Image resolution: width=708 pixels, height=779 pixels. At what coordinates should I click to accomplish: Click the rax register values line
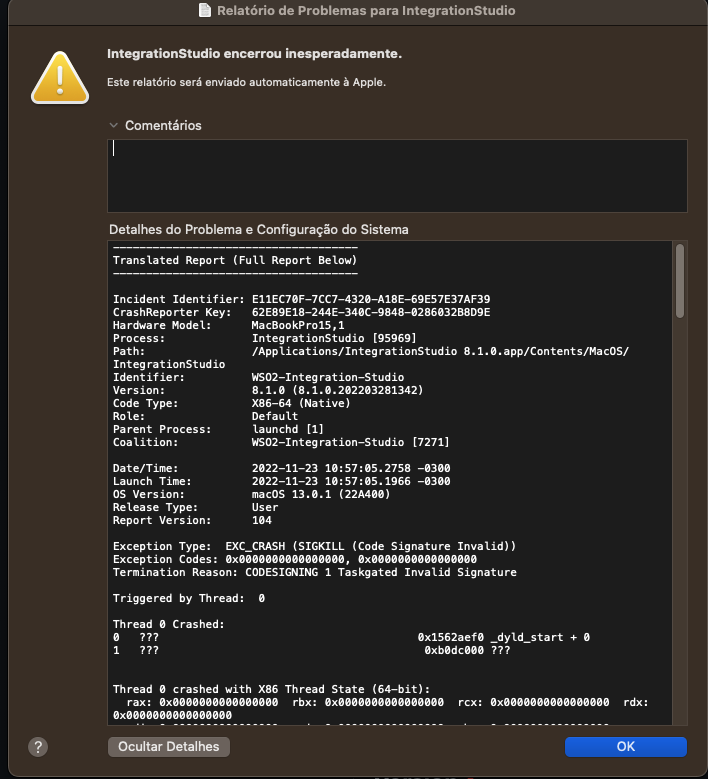point(381,708)
